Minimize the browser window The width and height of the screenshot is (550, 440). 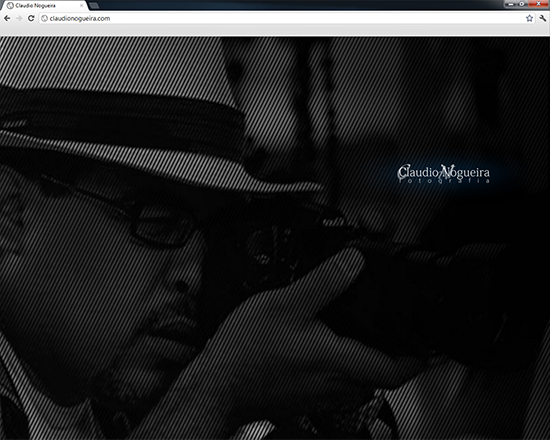511,4
